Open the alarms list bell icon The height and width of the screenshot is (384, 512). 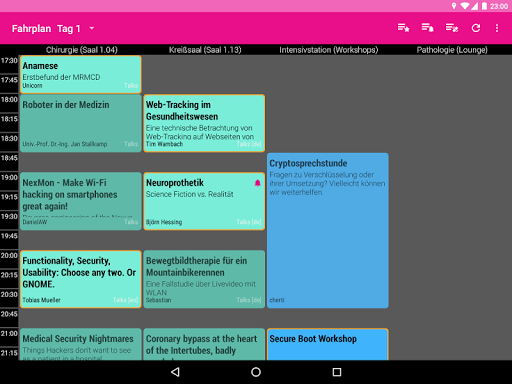tap(427, 28)
